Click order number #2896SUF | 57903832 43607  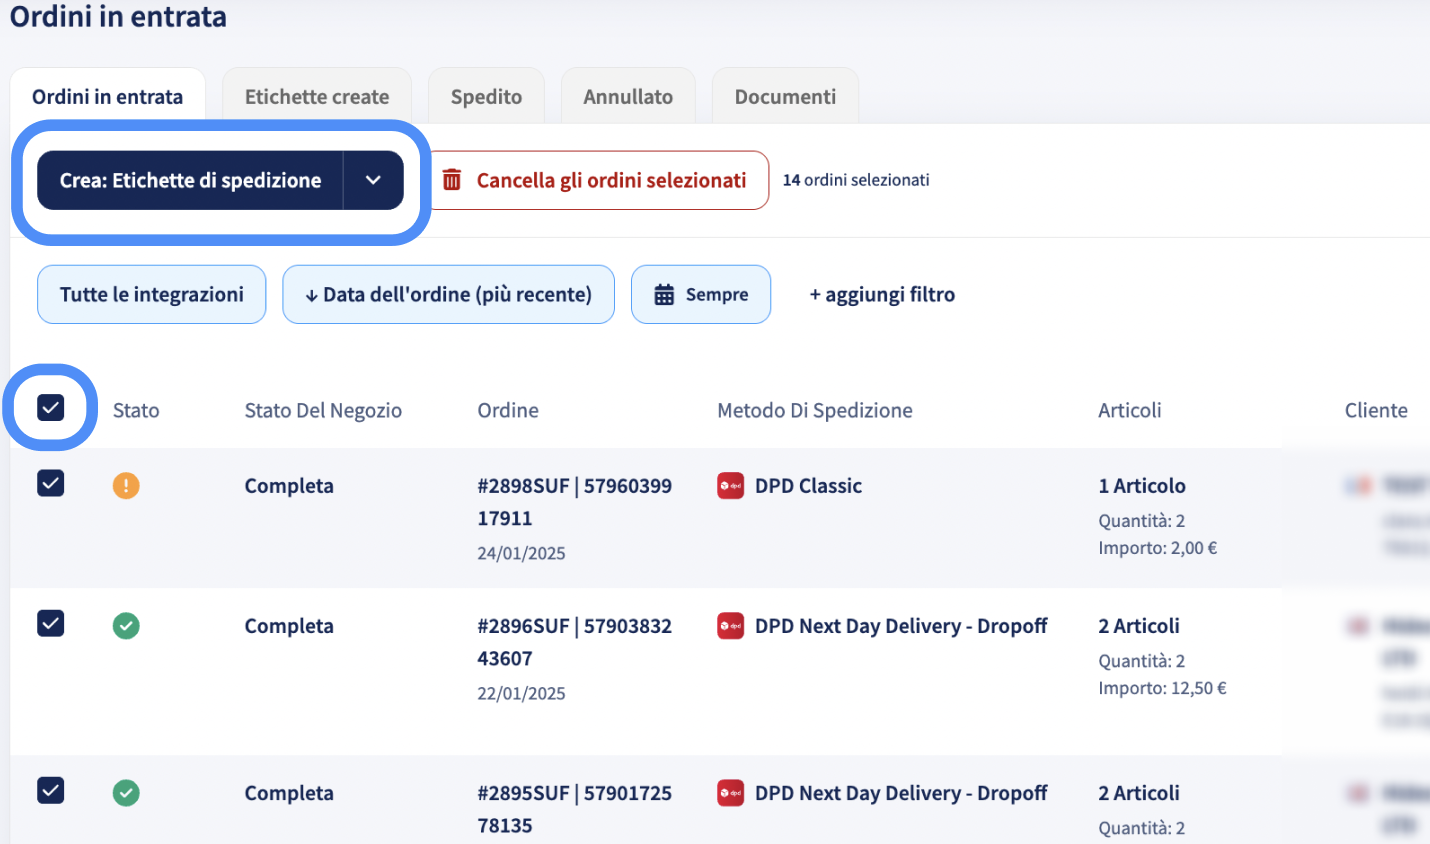tap(575, 642)
